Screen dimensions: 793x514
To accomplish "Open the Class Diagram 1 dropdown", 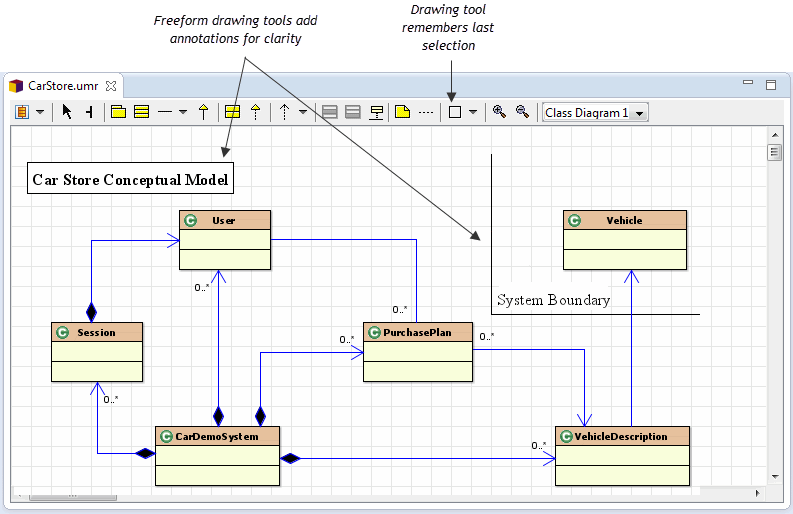I will coord(595,112).
